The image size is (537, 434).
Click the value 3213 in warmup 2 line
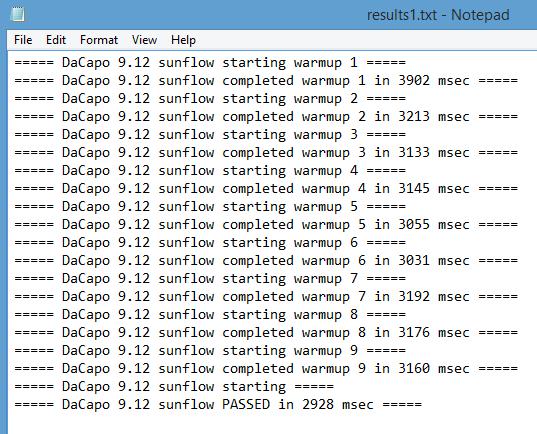pyautogui.click(x=414, y=116)
